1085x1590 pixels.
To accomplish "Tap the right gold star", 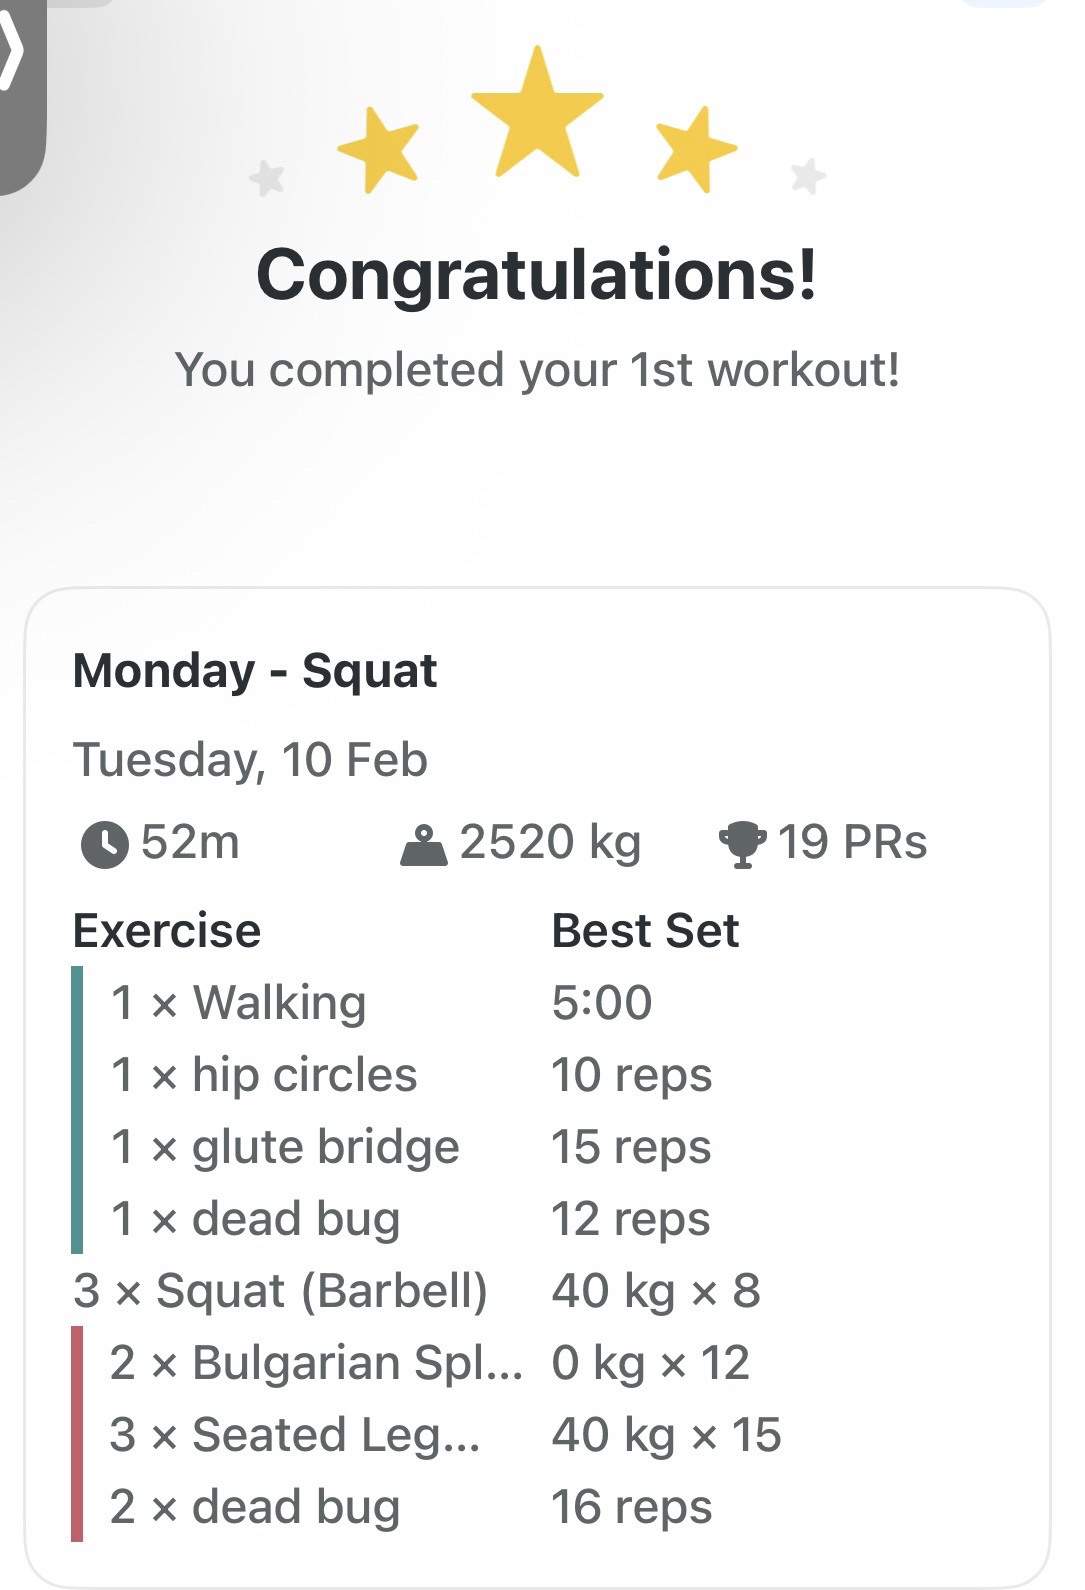I will (697, 148).
